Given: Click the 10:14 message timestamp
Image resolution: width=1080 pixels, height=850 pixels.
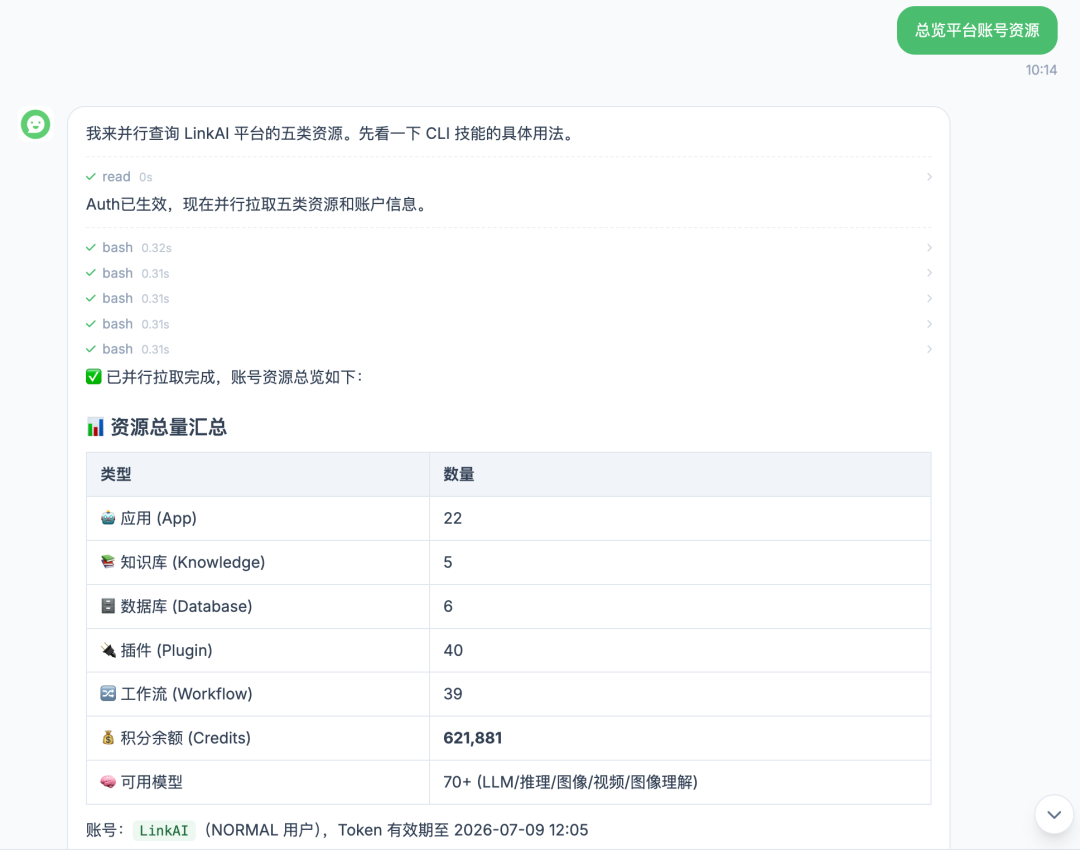Looking at the screenshot, I should 1041,70.
